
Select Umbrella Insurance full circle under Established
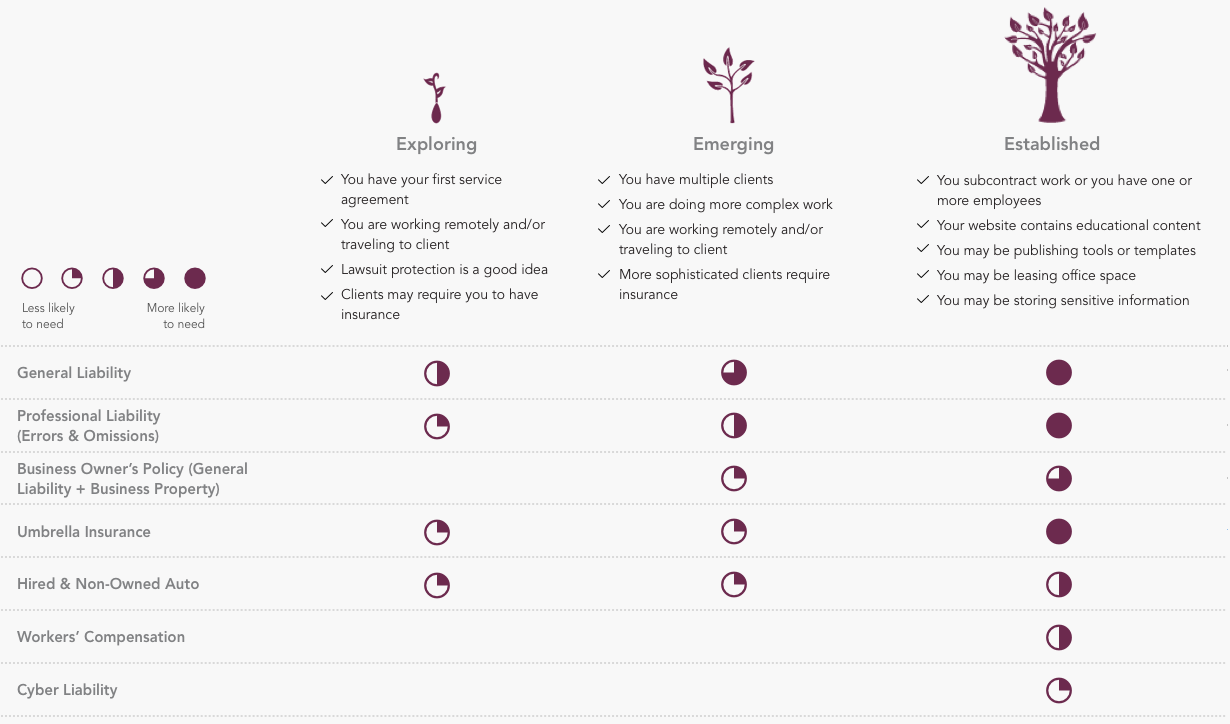[x=1059, y=532]
